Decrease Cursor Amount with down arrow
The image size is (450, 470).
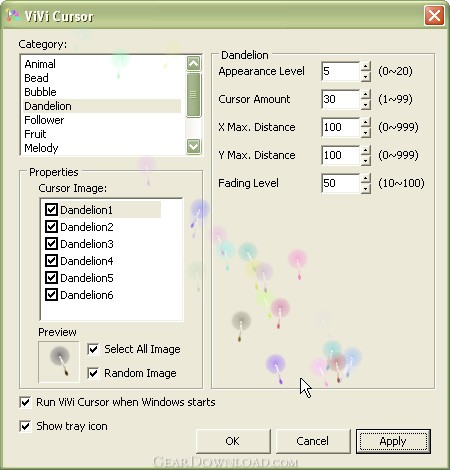click(366, 104)
